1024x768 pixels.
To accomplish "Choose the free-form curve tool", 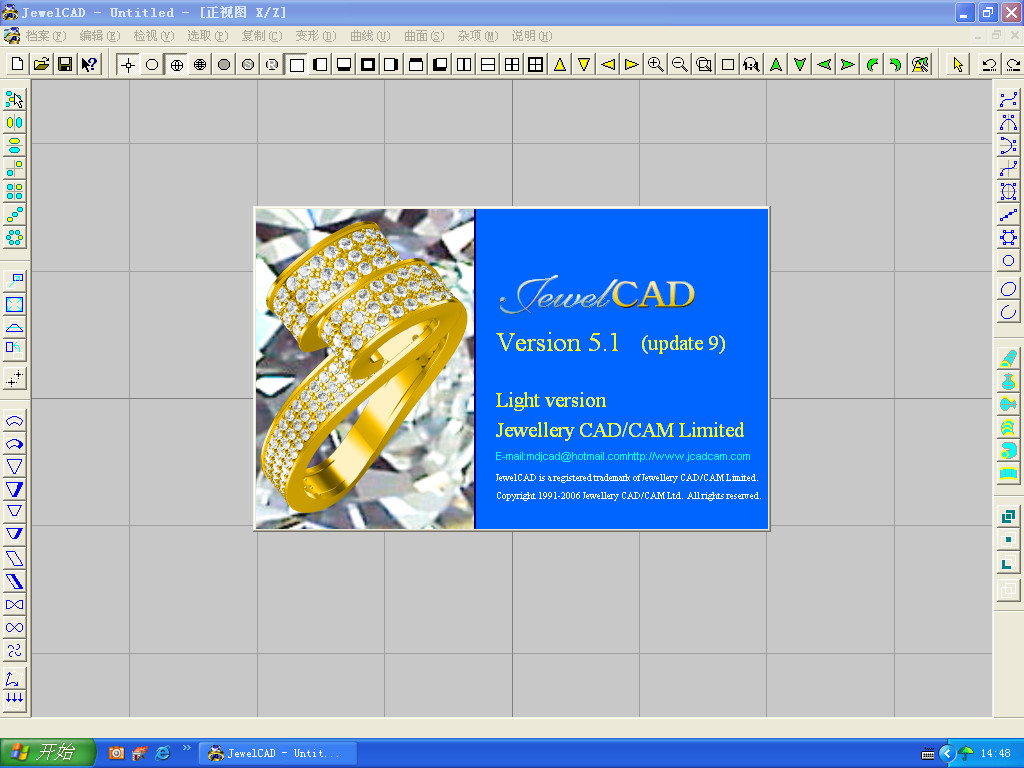I will [x=1008, y=99].
